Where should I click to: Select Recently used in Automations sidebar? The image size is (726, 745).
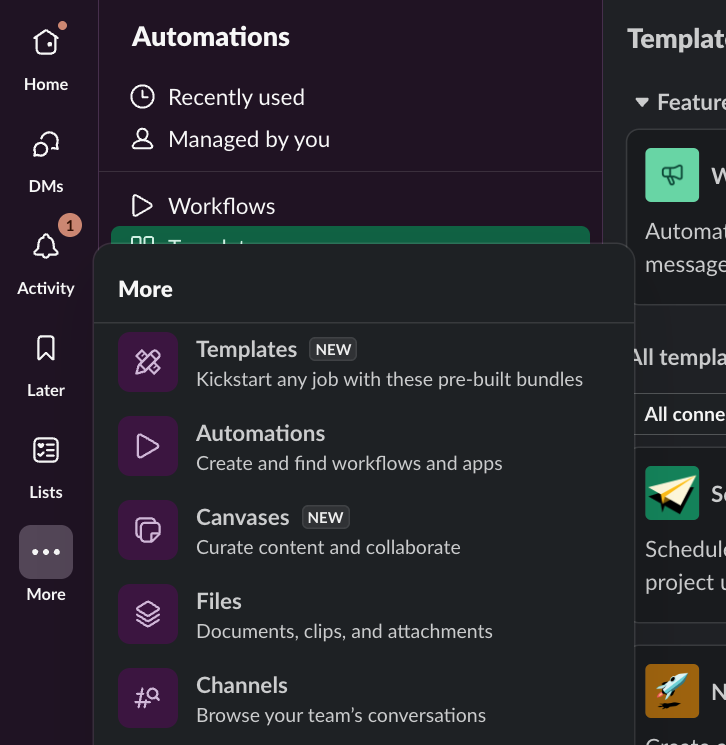(x=350, y=97)
